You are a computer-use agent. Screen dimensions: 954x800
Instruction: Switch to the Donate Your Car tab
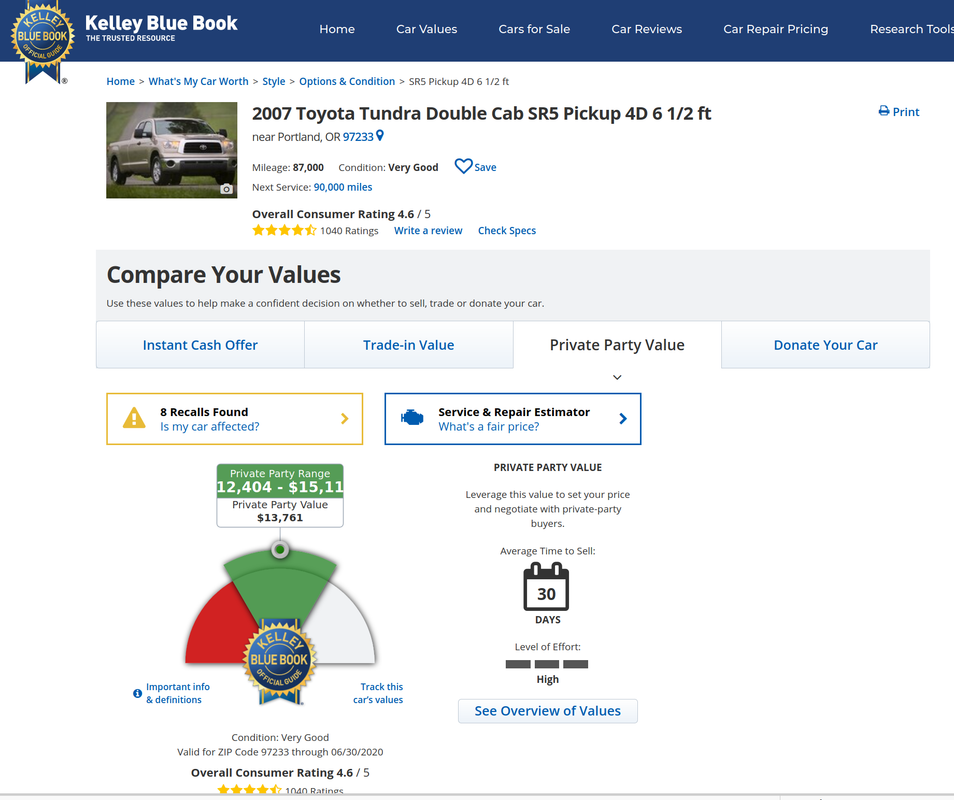[826, 345]
